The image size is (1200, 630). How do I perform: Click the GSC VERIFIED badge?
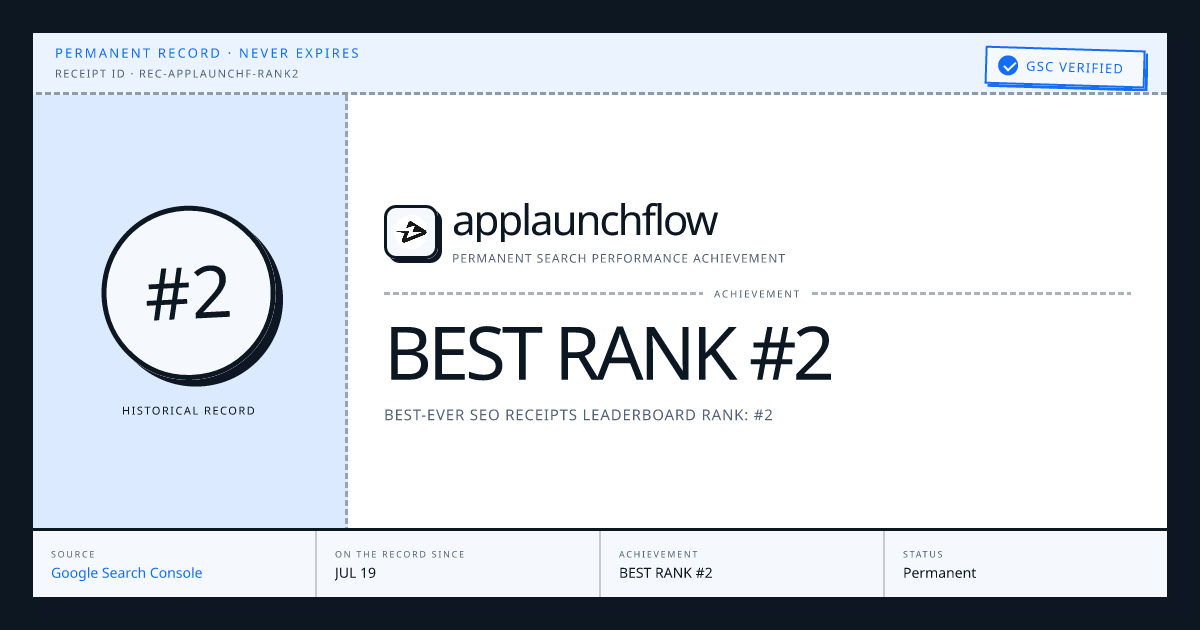click(1064, 68)
